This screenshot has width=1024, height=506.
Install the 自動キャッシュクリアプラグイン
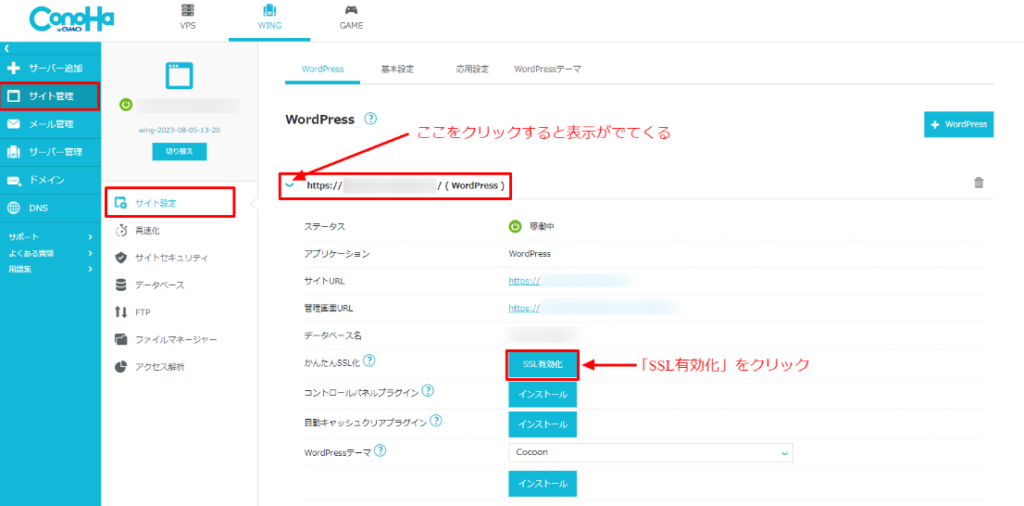pyautogui.click(x=543, y=424)
